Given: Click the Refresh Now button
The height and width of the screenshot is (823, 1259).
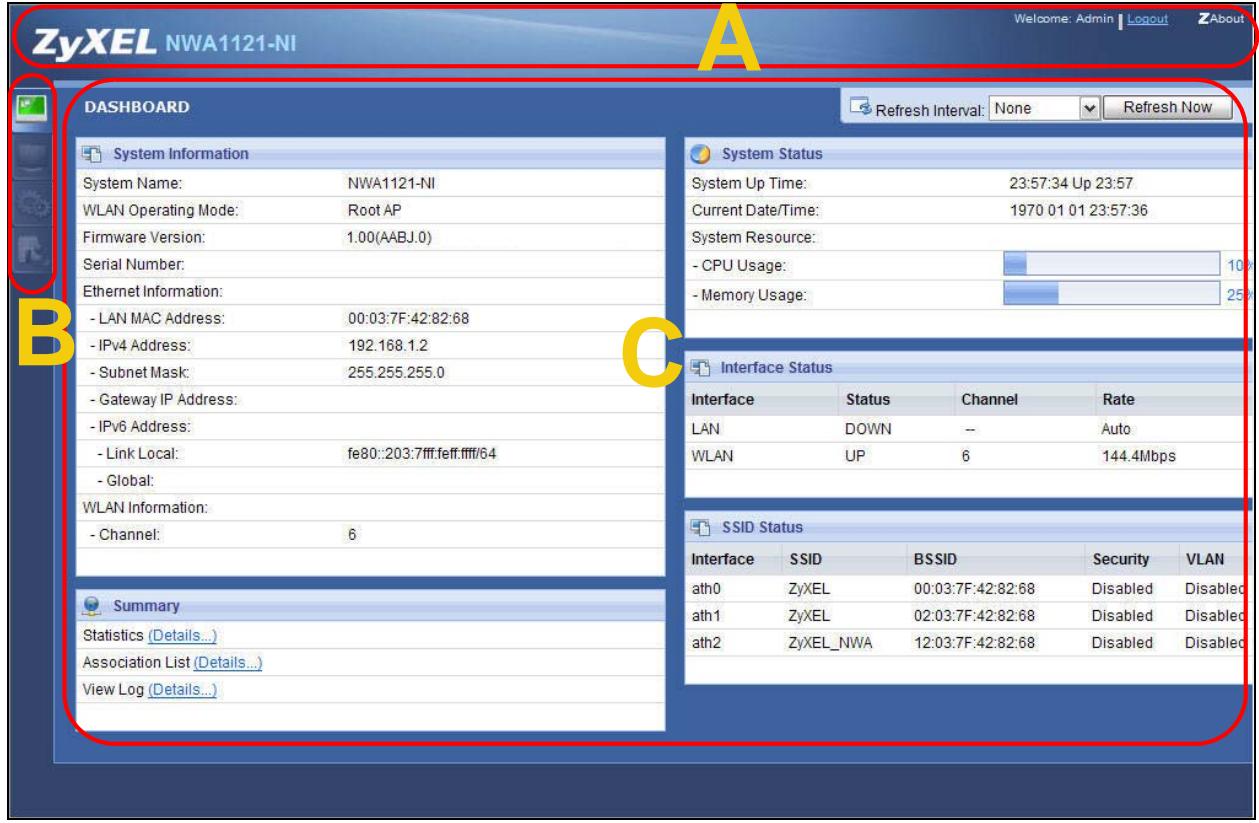Looking at the screenshot, I should pos(1167,107).
